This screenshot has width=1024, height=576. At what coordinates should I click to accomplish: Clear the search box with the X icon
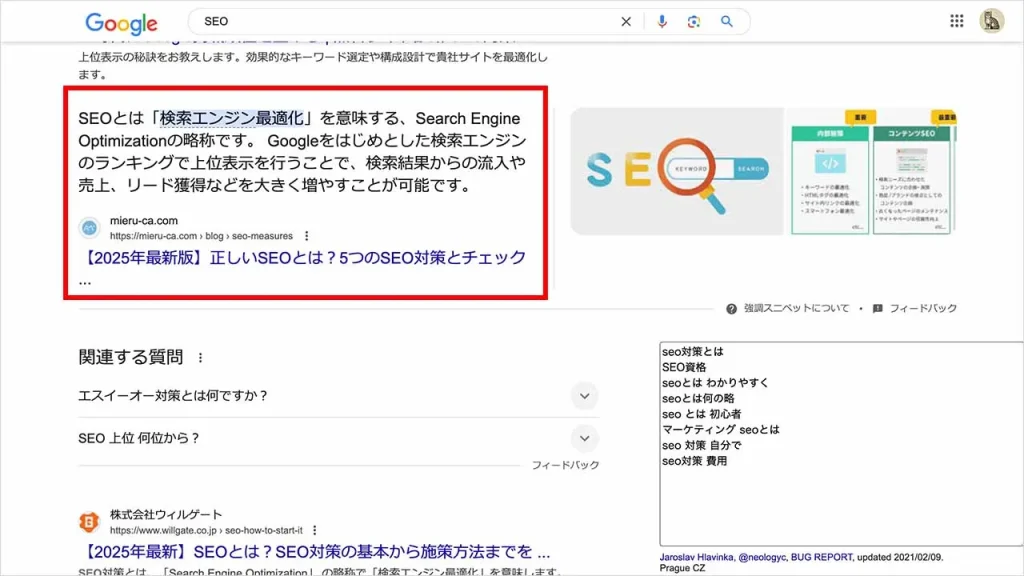(x=626, y=21)
